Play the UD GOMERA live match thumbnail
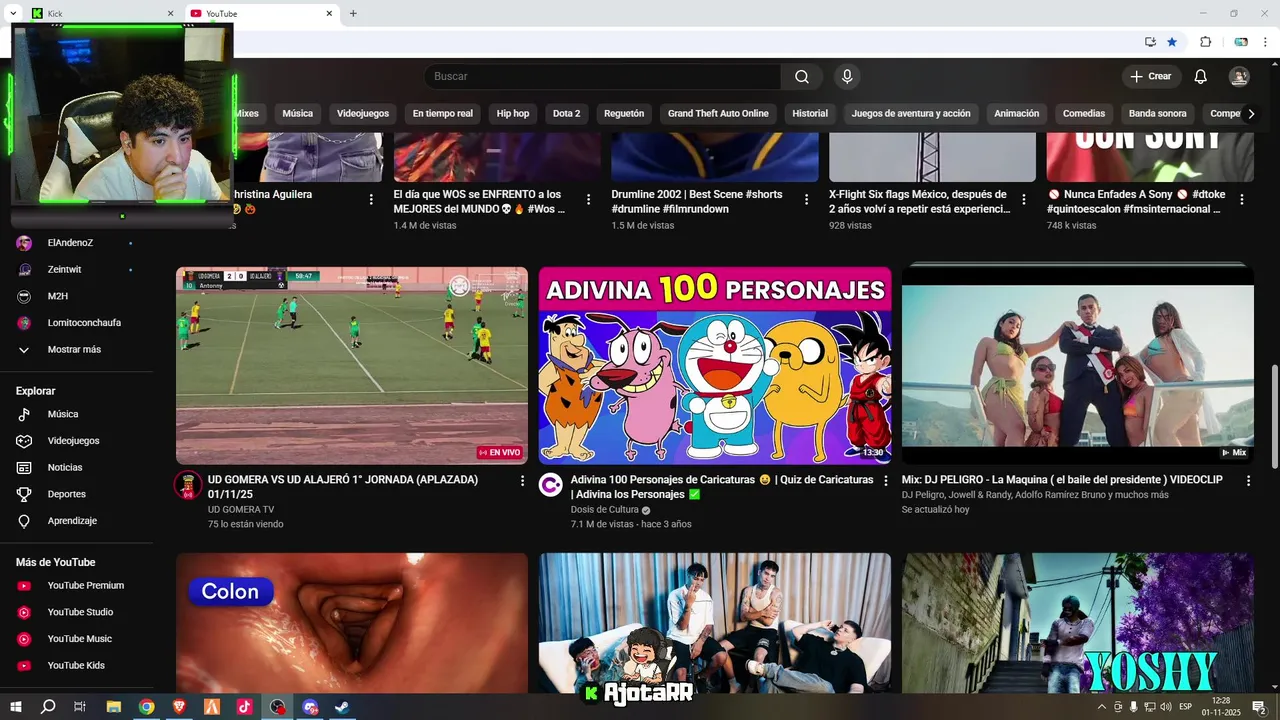1280x720 pixels. click(352, 365)
